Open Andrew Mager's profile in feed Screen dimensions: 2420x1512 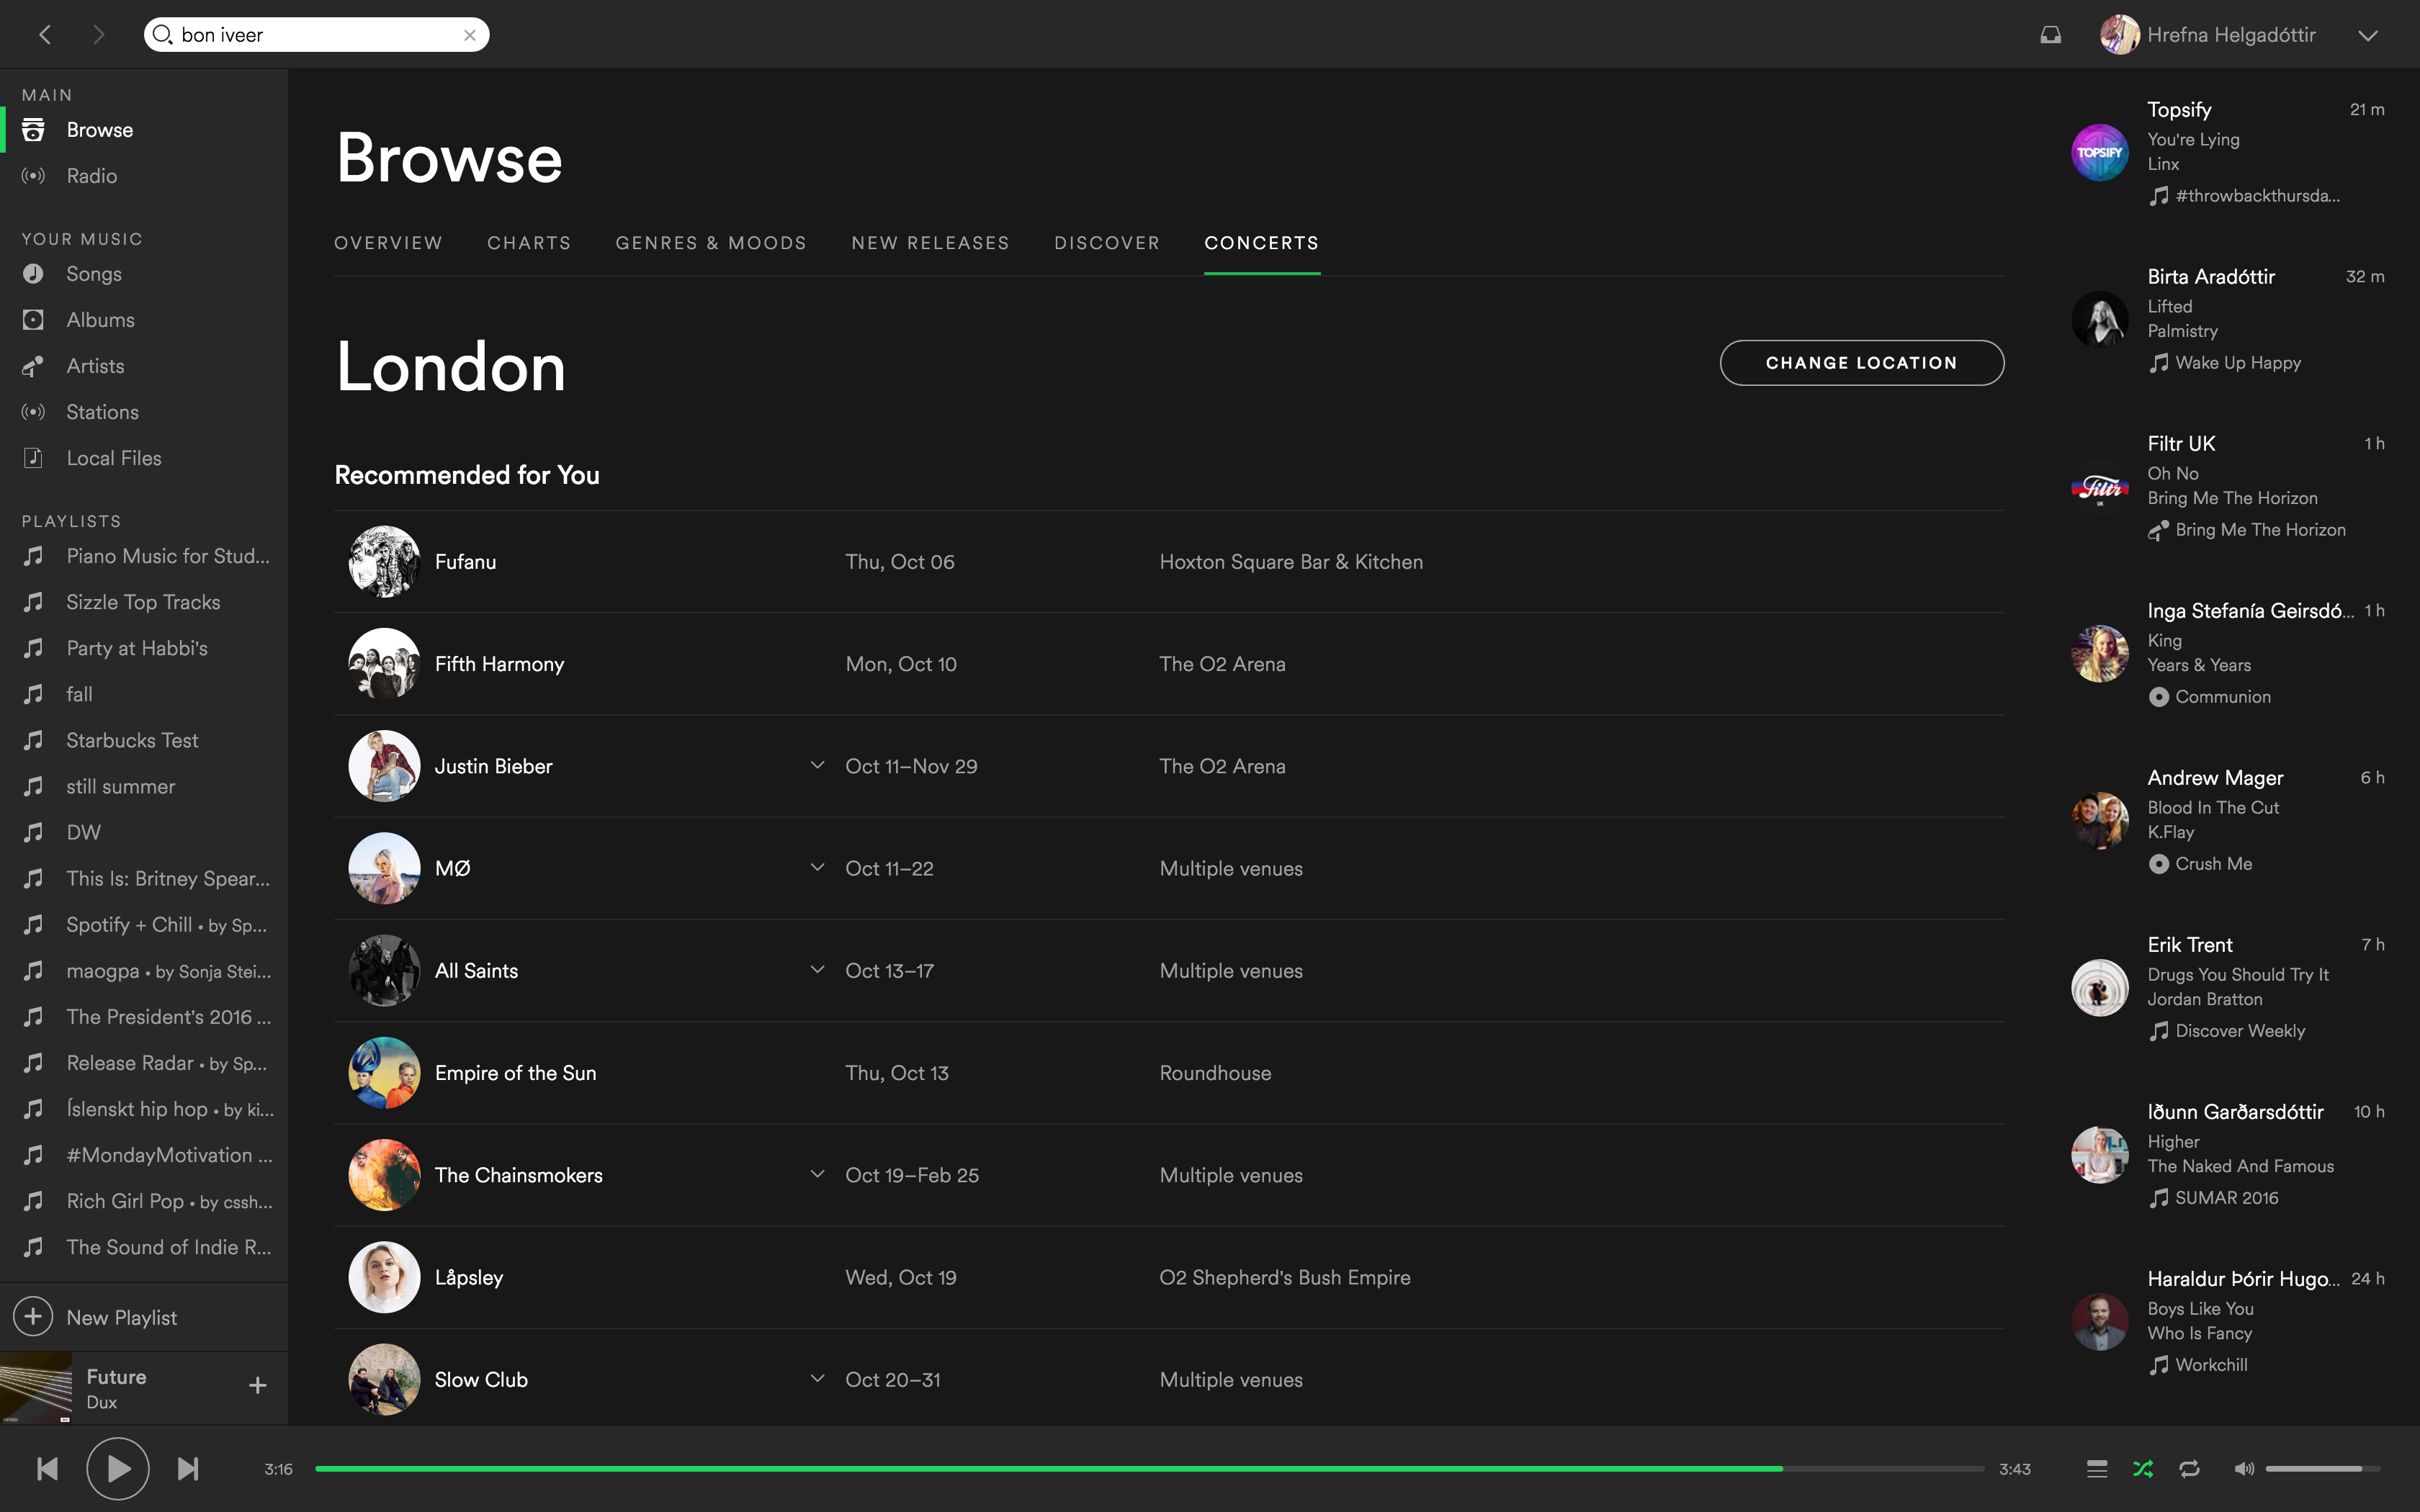pos(2215,778)
